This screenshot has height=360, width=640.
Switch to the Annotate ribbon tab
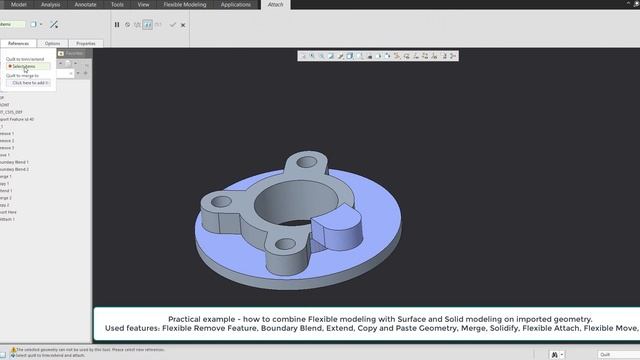click(85, 4)
